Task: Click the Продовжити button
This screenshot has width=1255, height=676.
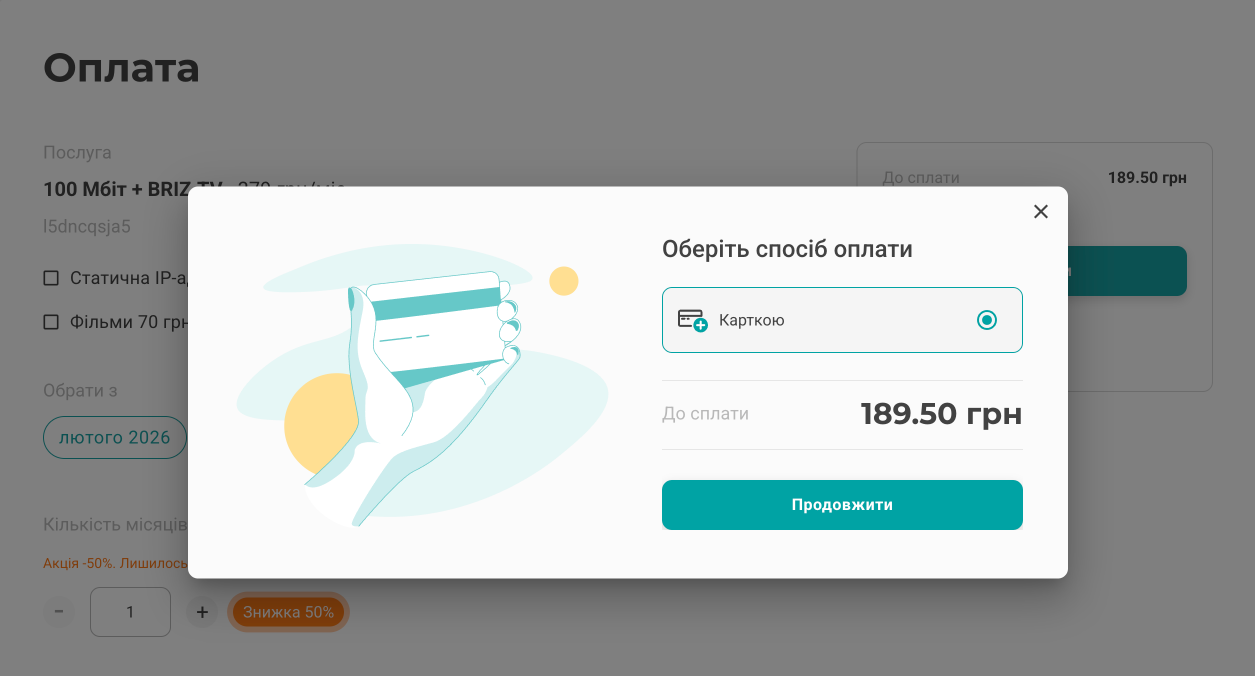Action: pos(842,505)
